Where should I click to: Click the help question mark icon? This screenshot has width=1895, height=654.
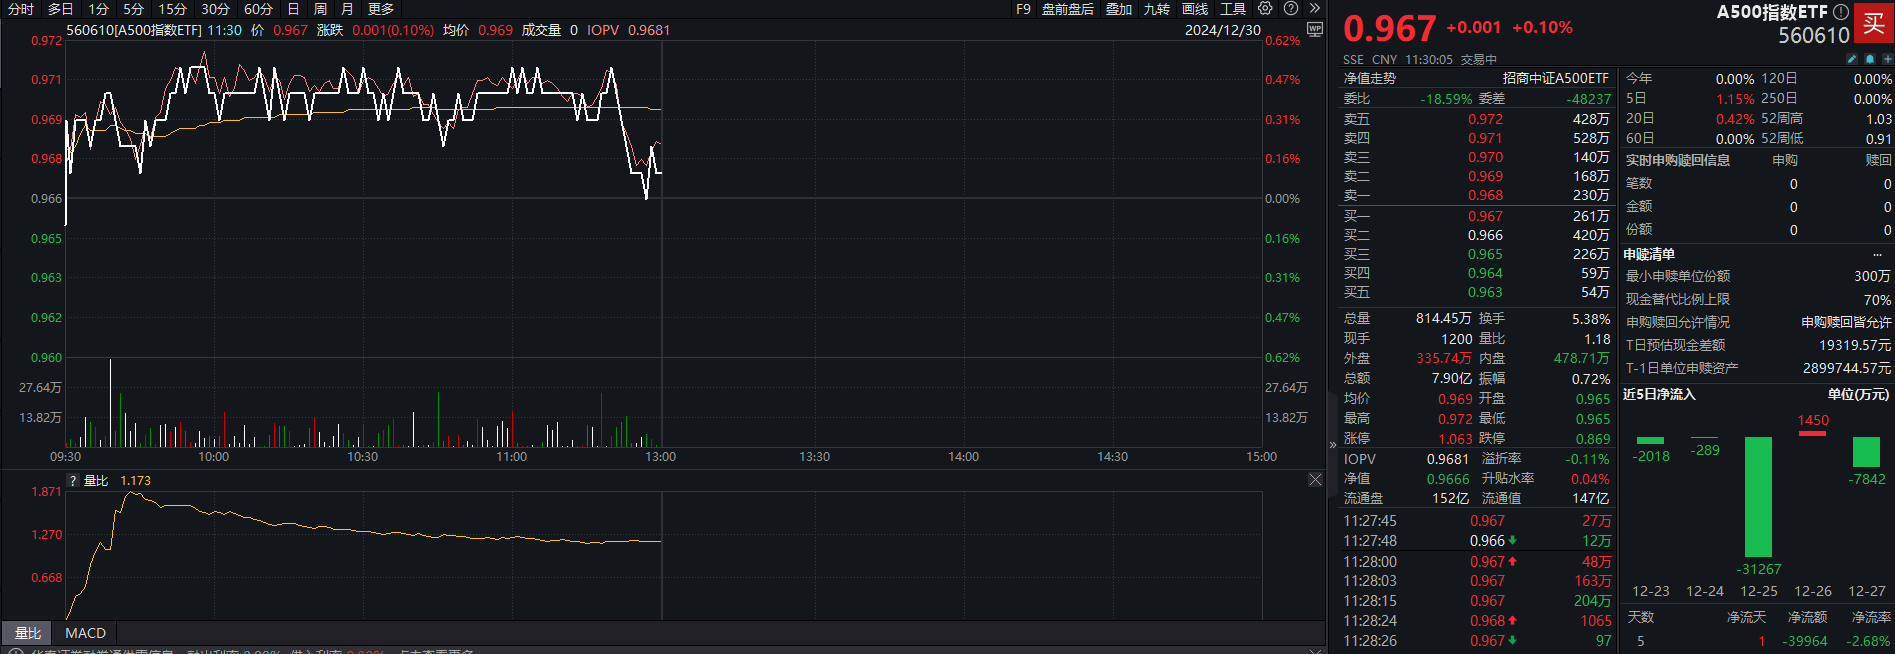pos(1291,8)
